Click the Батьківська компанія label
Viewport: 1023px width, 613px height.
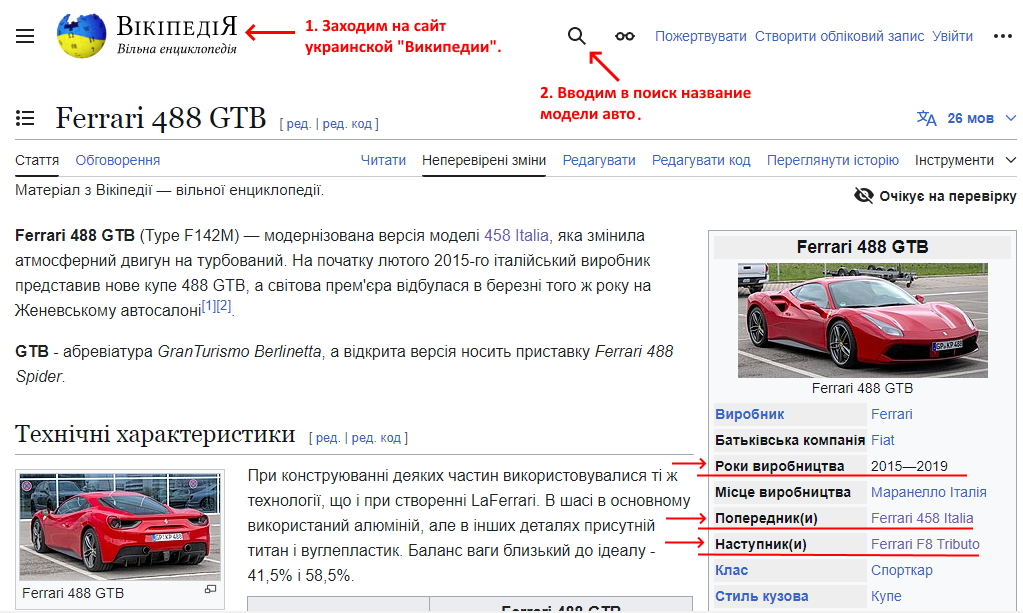(x=789, y=440)
